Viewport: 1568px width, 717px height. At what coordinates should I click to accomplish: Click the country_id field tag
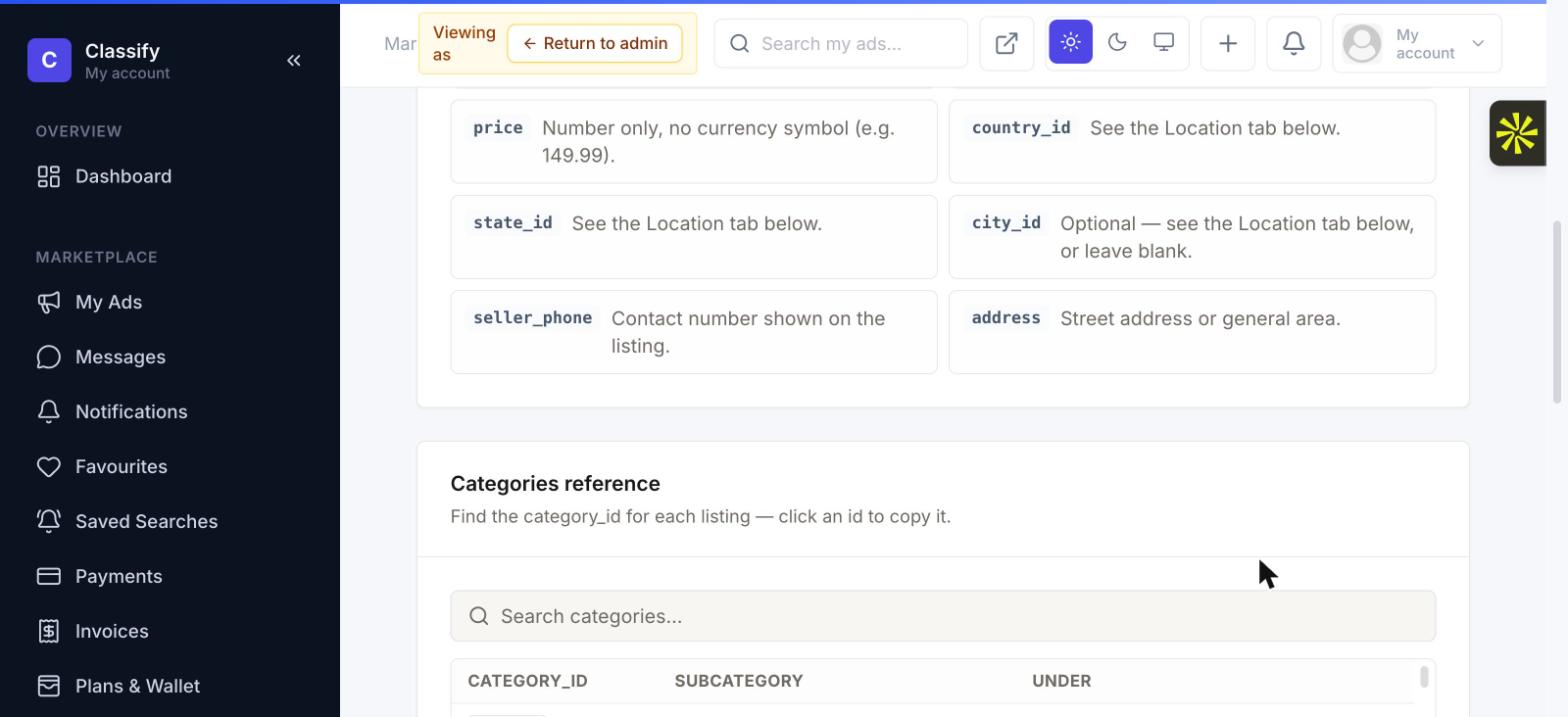coord(1021,128)
